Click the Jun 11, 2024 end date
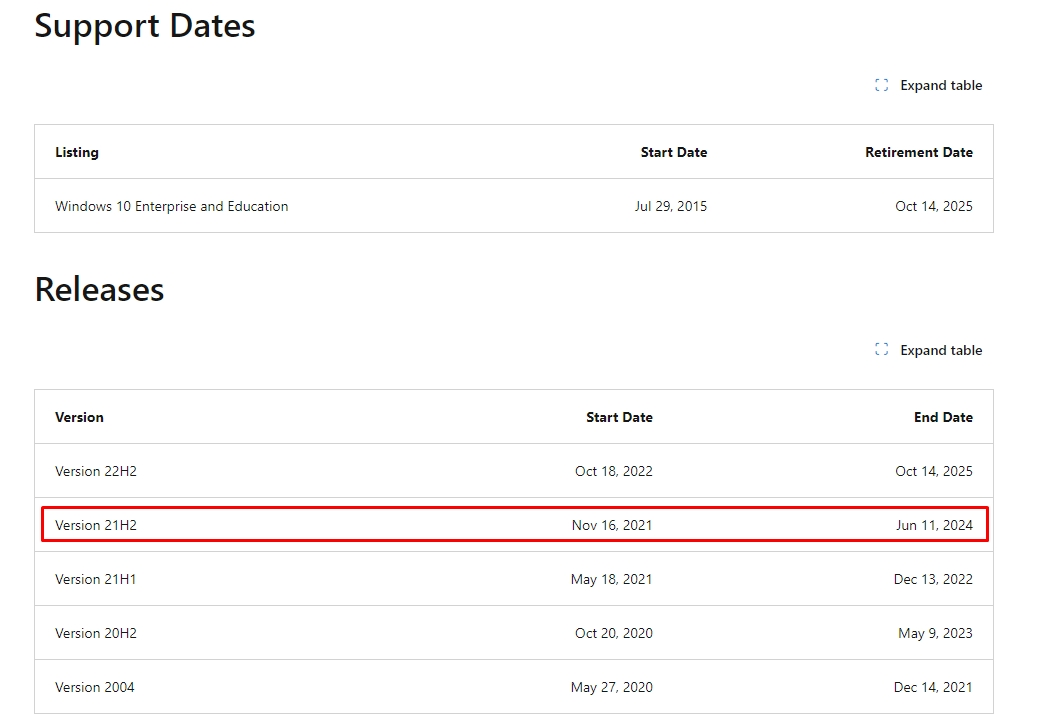This screenshot has height=714, width=1039. pyautogui.click(x=933, y=525)
